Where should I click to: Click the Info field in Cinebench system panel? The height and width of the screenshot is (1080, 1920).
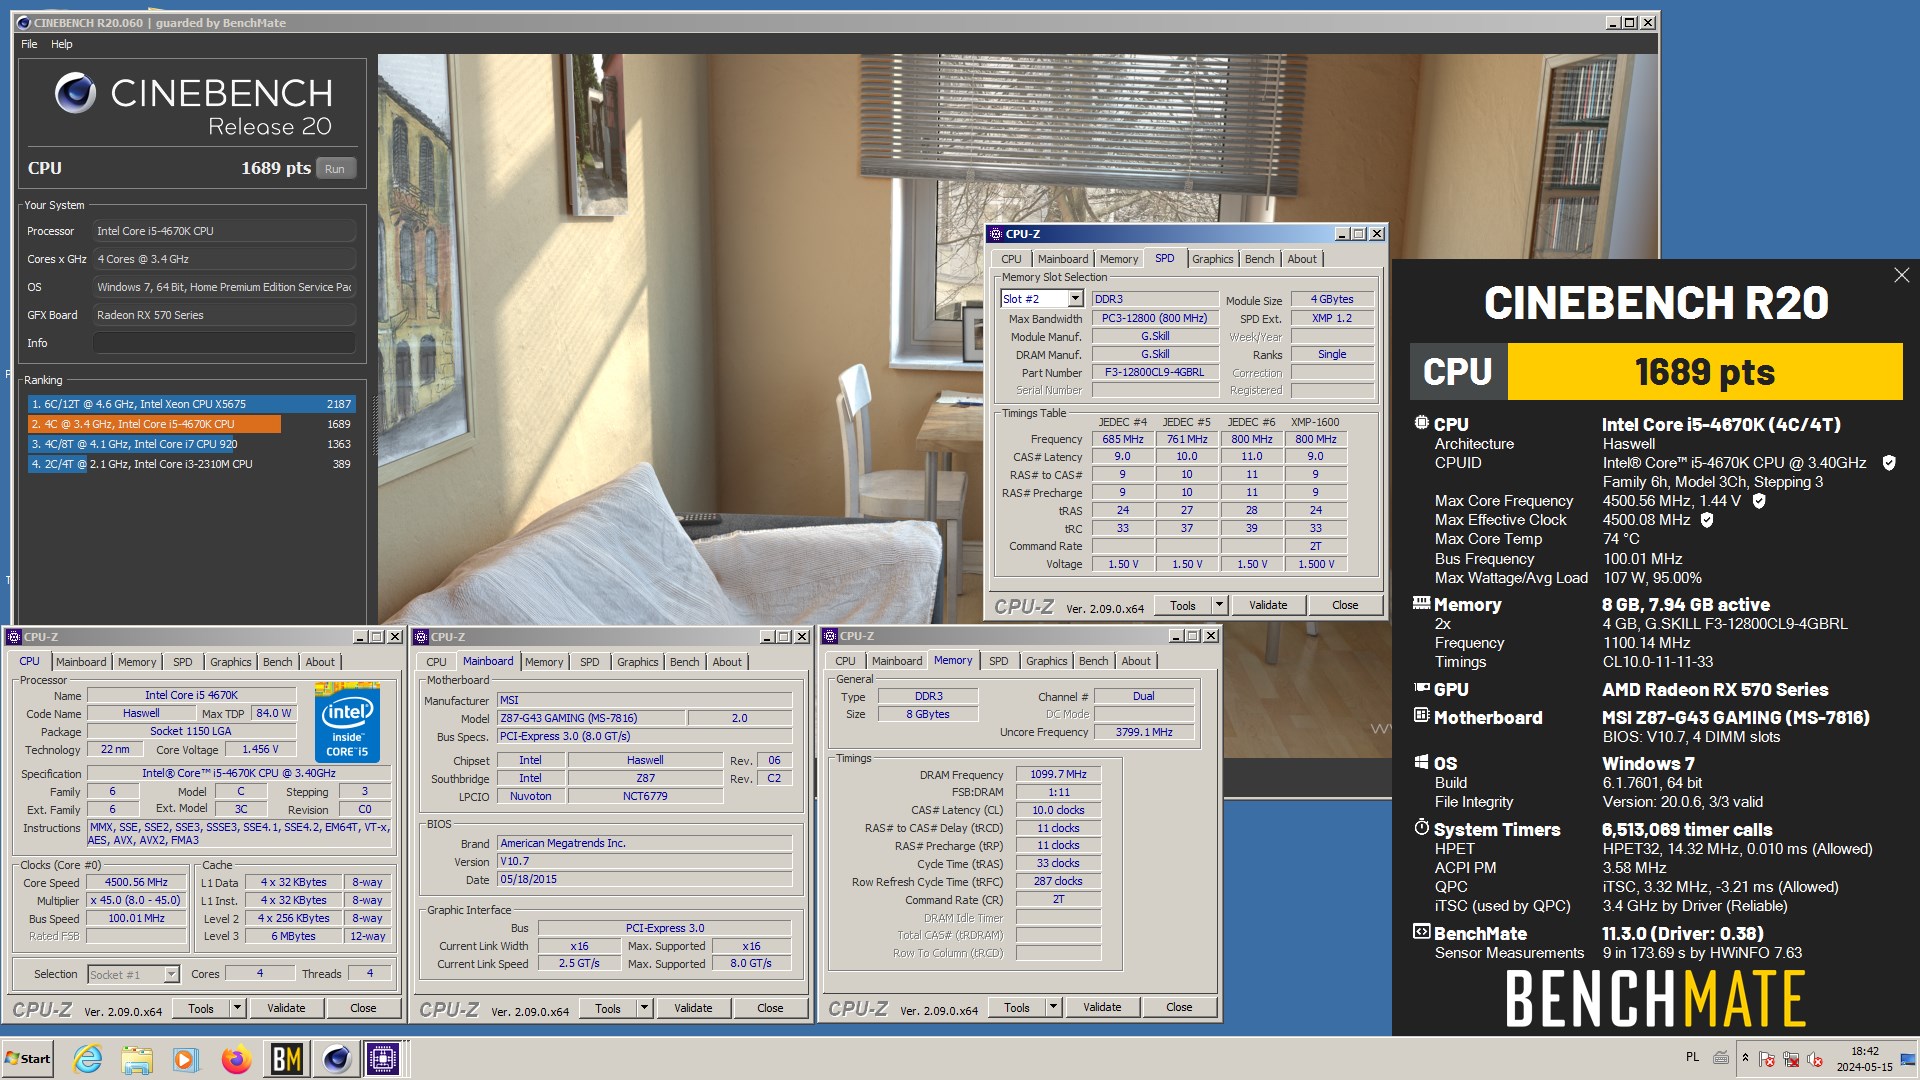click(224, 343)
